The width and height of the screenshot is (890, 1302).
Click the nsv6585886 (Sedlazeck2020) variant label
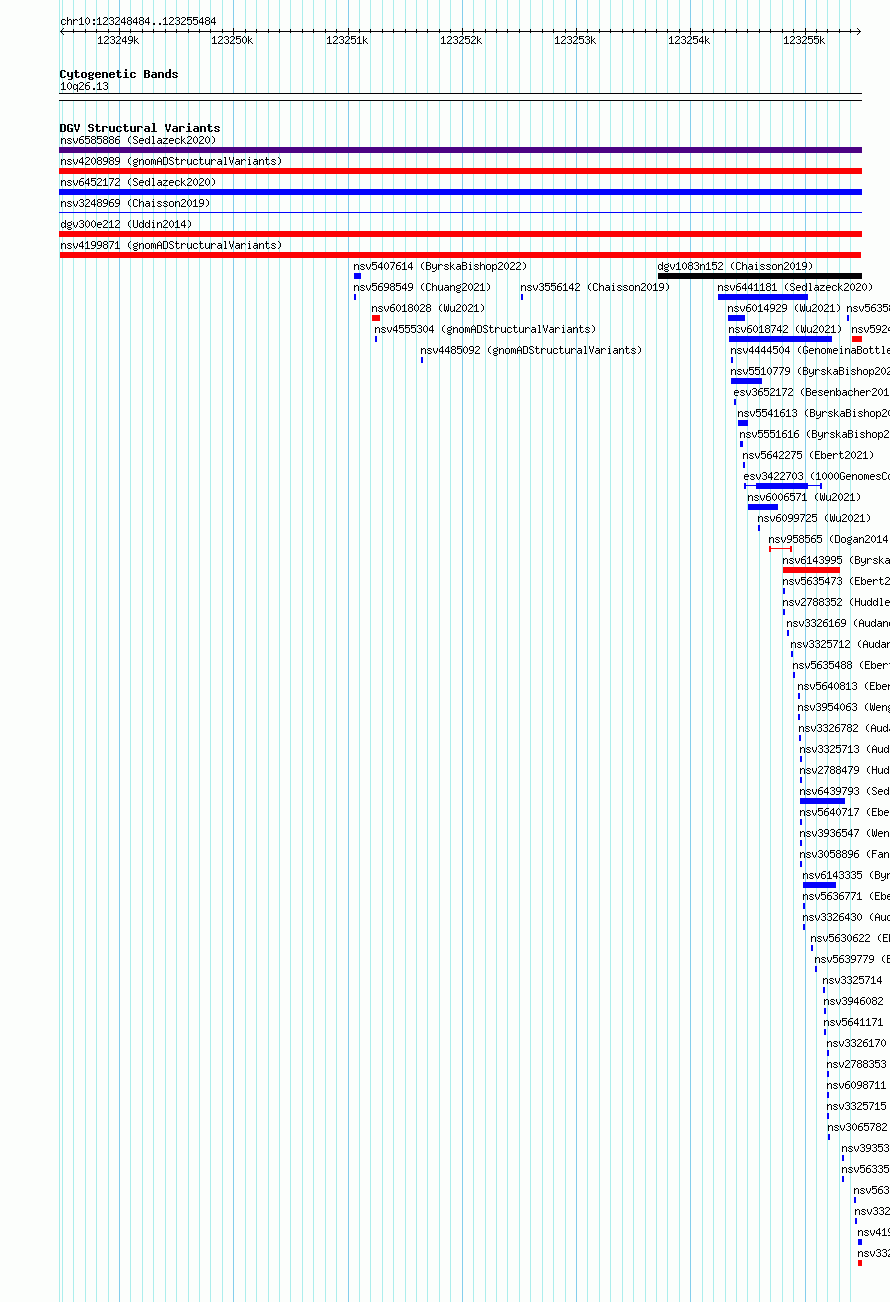138,140
